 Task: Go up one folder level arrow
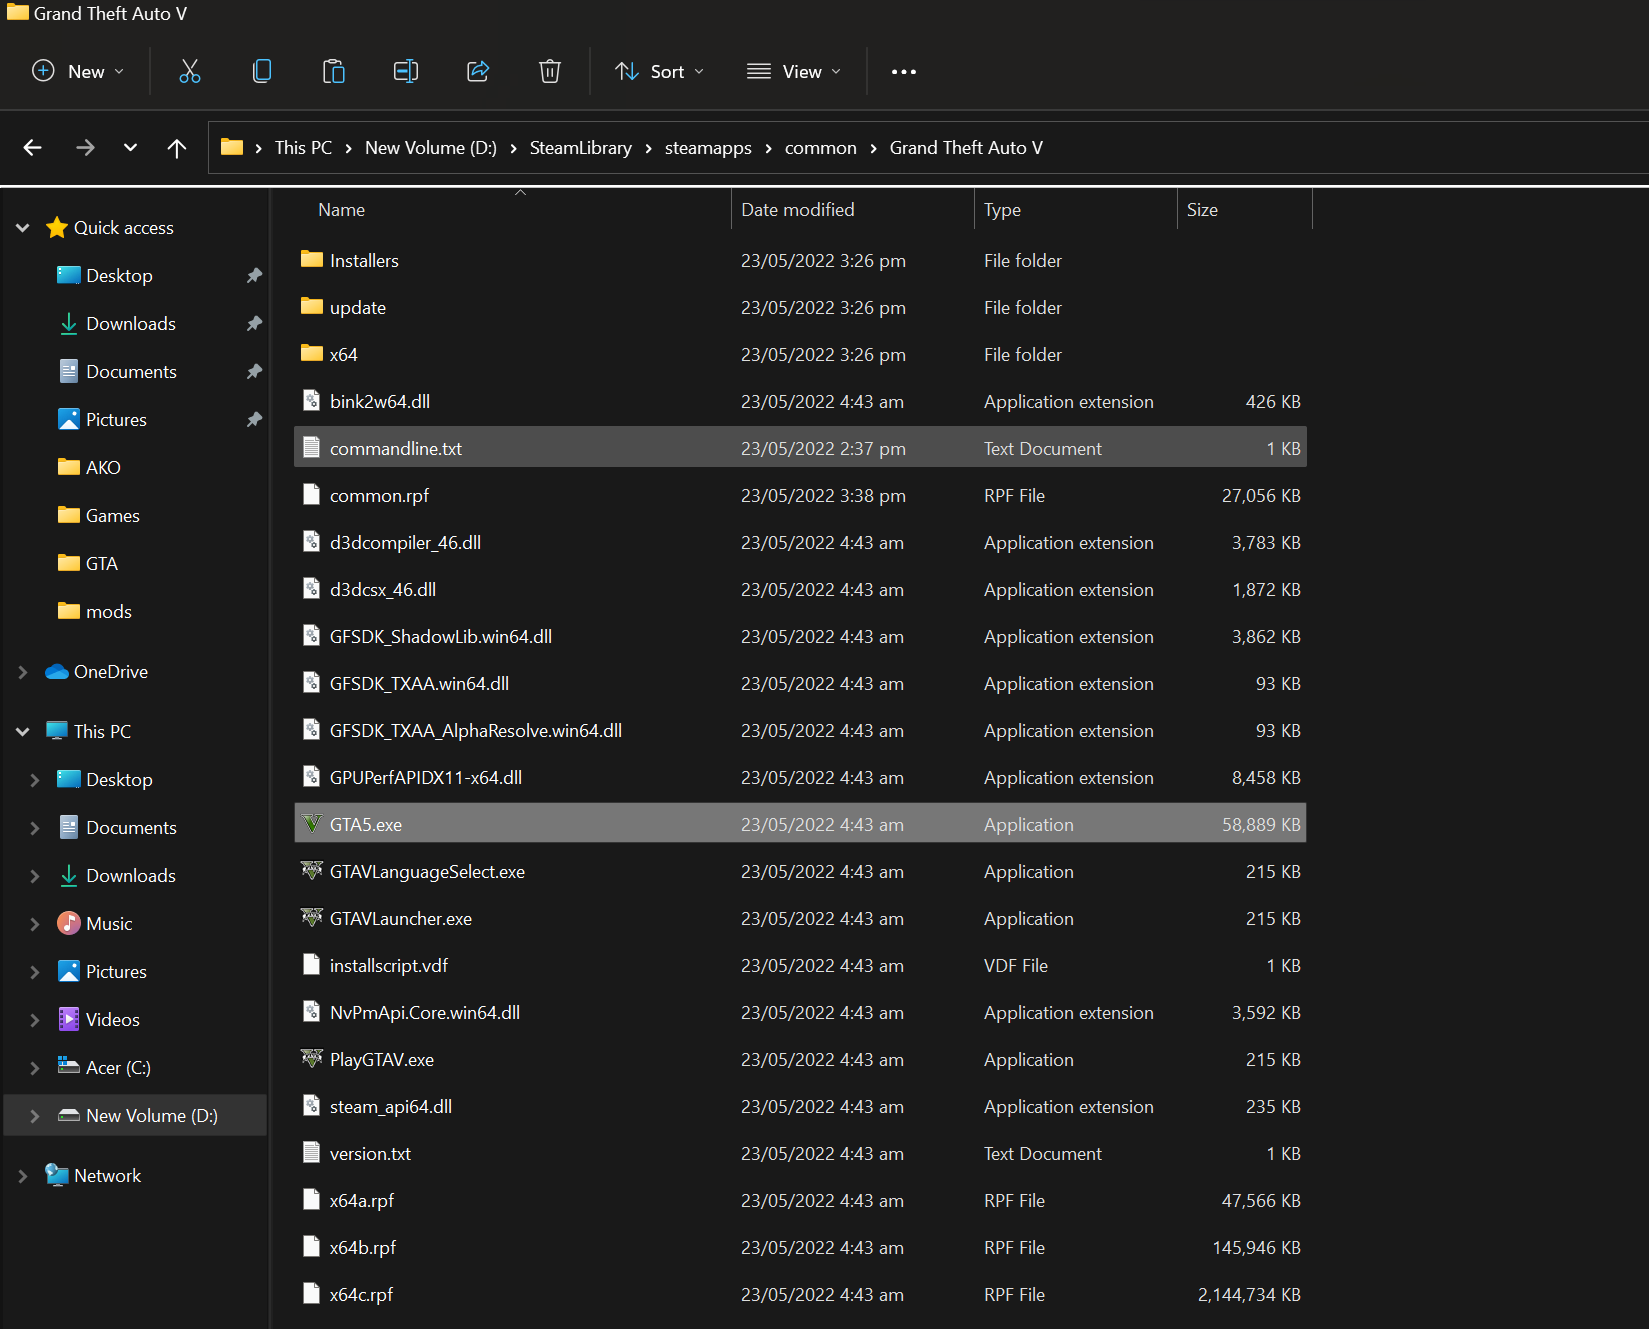tap(177, 148)
